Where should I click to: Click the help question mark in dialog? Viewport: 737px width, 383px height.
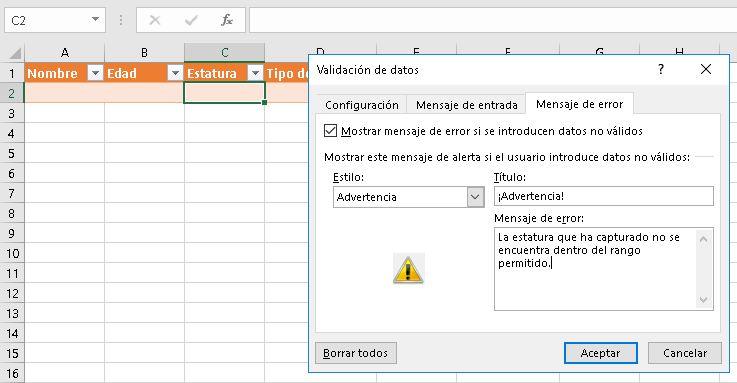point(661,70)
